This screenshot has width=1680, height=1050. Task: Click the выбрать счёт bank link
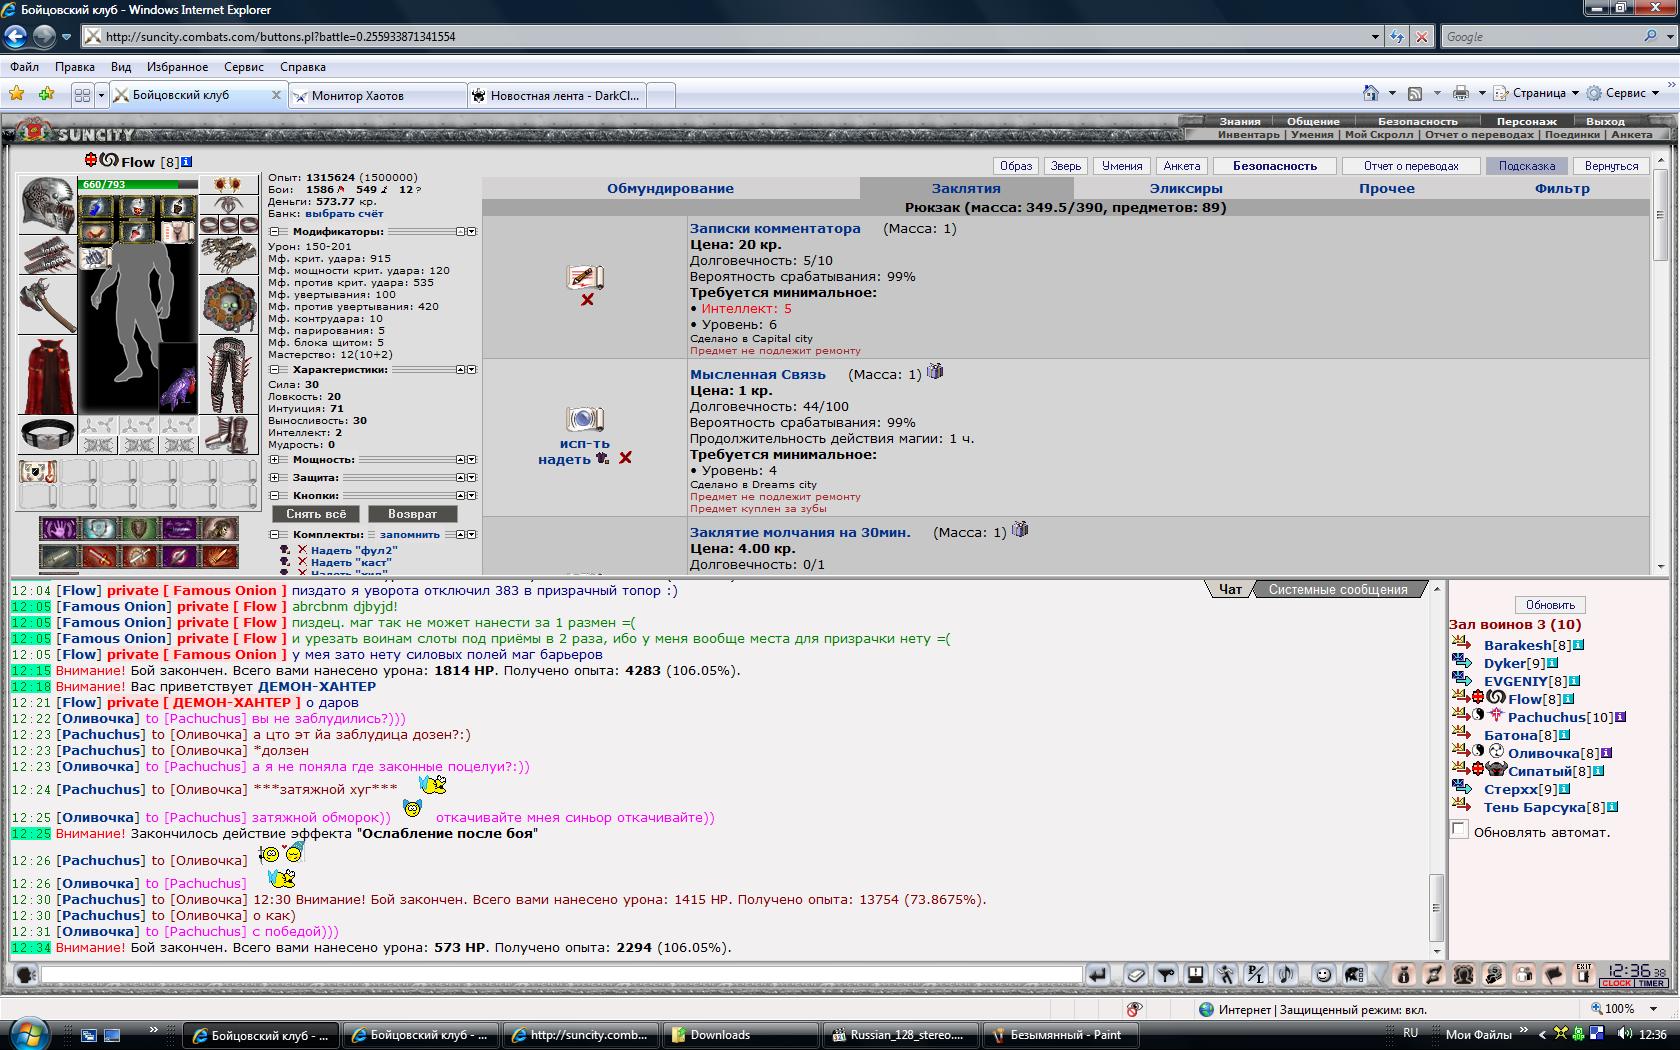[x=344, y=213]
